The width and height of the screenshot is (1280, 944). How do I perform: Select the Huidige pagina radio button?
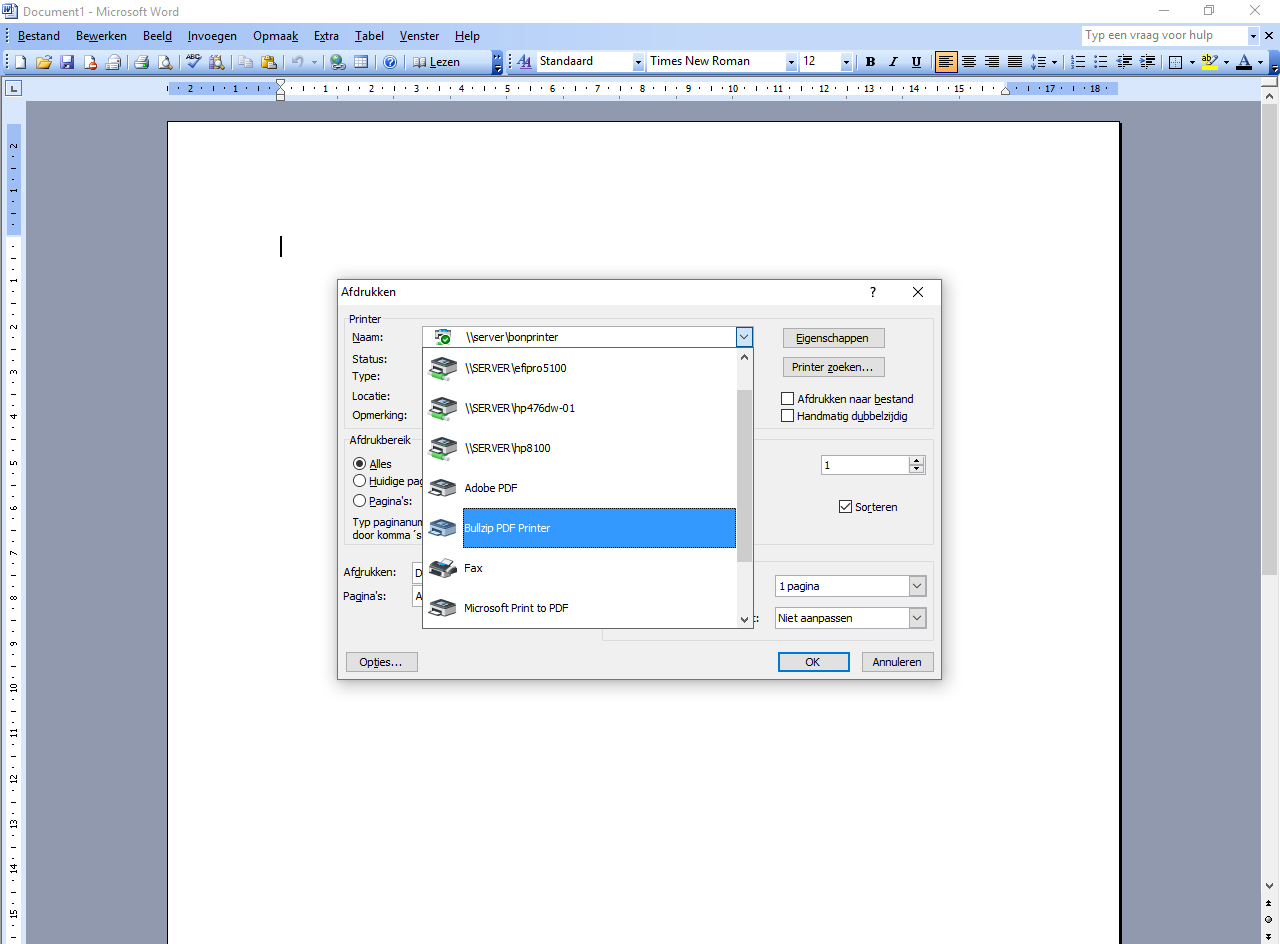click(x=359, y=481)
